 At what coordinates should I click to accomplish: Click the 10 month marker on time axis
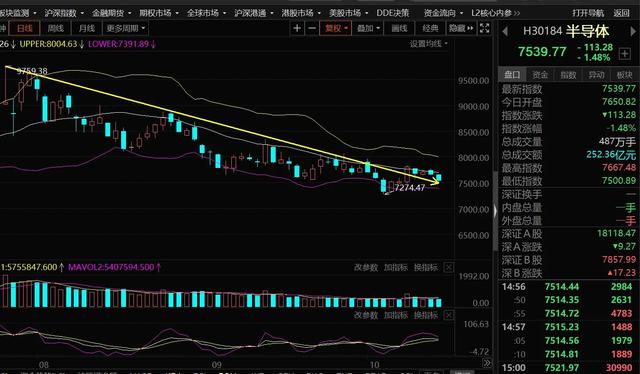[x=374, y=365]
